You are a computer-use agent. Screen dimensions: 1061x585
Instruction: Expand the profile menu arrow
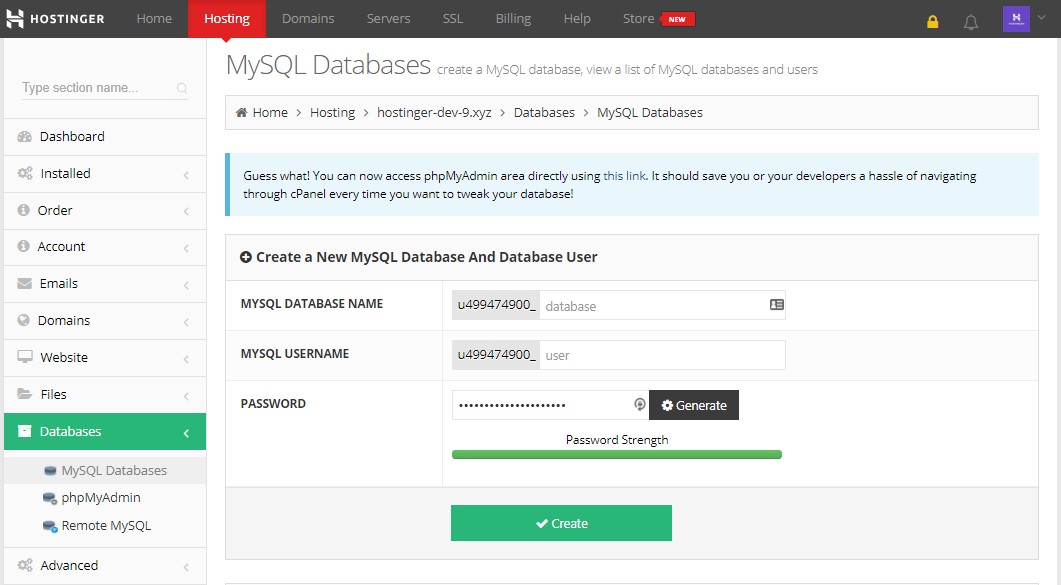tap(1041, 18)
